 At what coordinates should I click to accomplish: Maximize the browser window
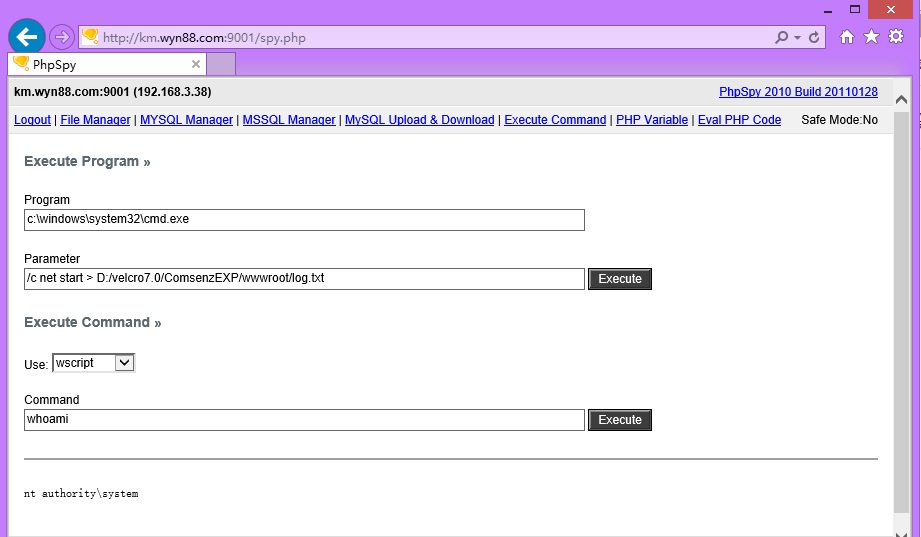(855, 9)
